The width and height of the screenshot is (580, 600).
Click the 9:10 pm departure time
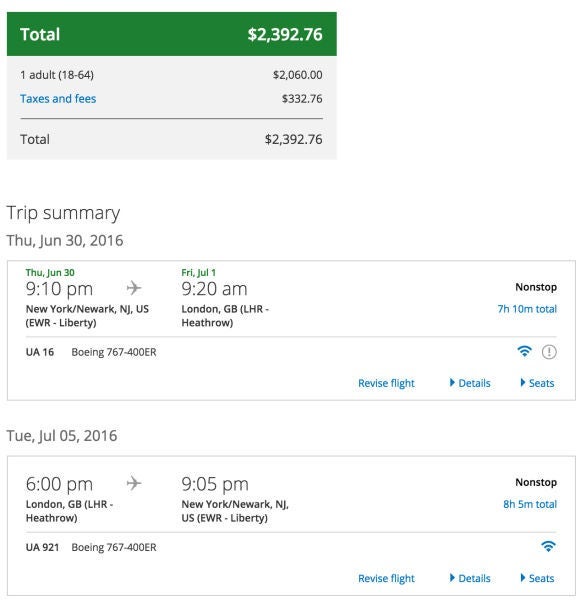(x=59, y=289)
